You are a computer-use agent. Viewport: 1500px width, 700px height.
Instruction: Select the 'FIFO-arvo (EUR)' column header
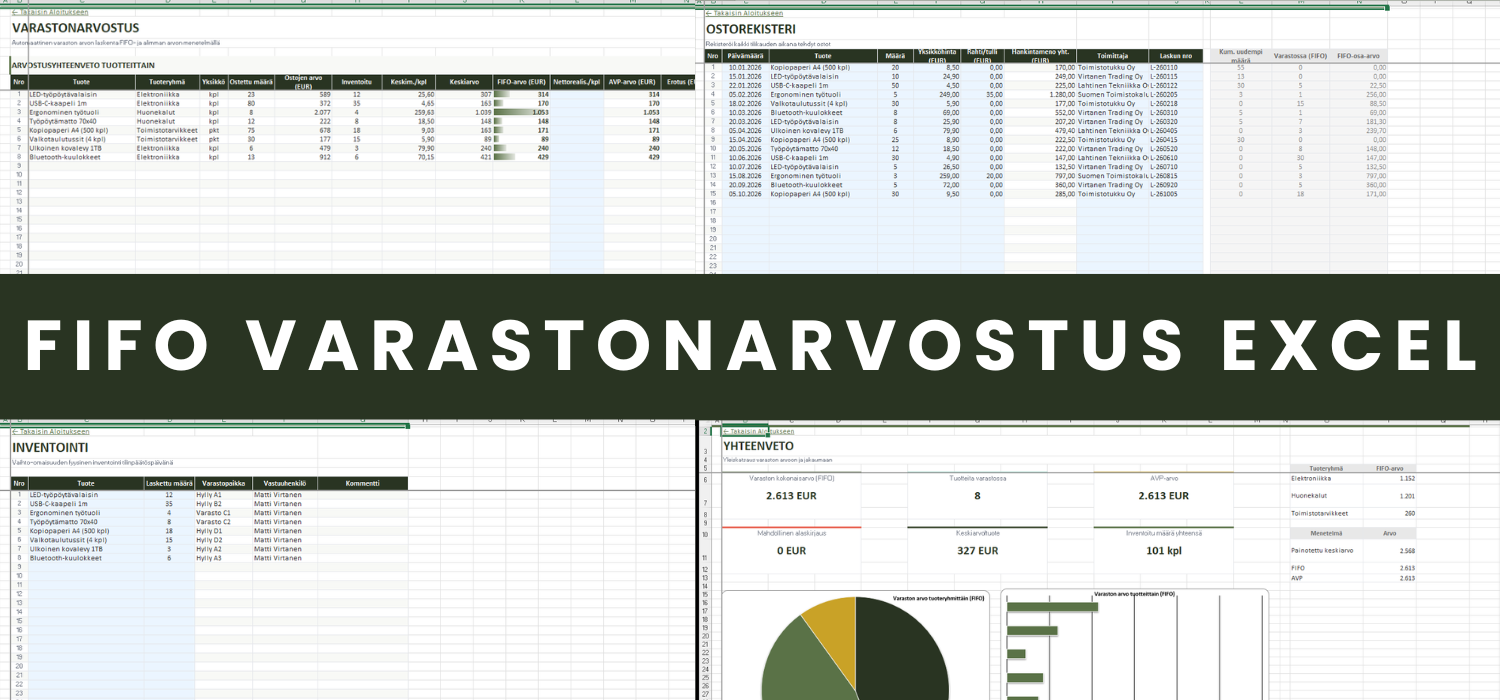pyautogui.click(x=521, y=81)
